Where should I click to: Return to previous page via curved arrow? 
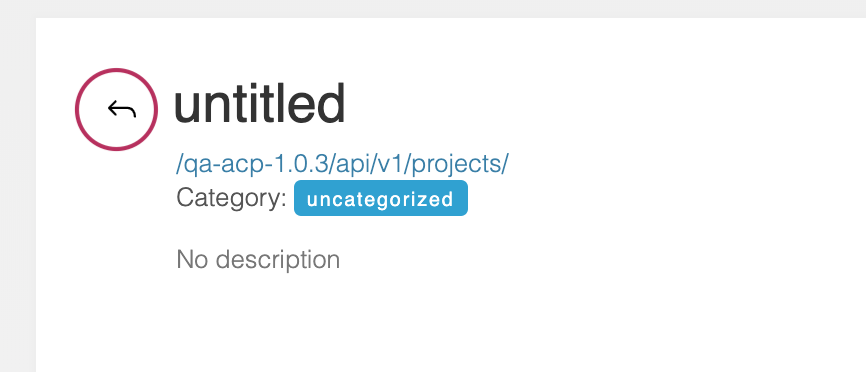coord(117,109)
